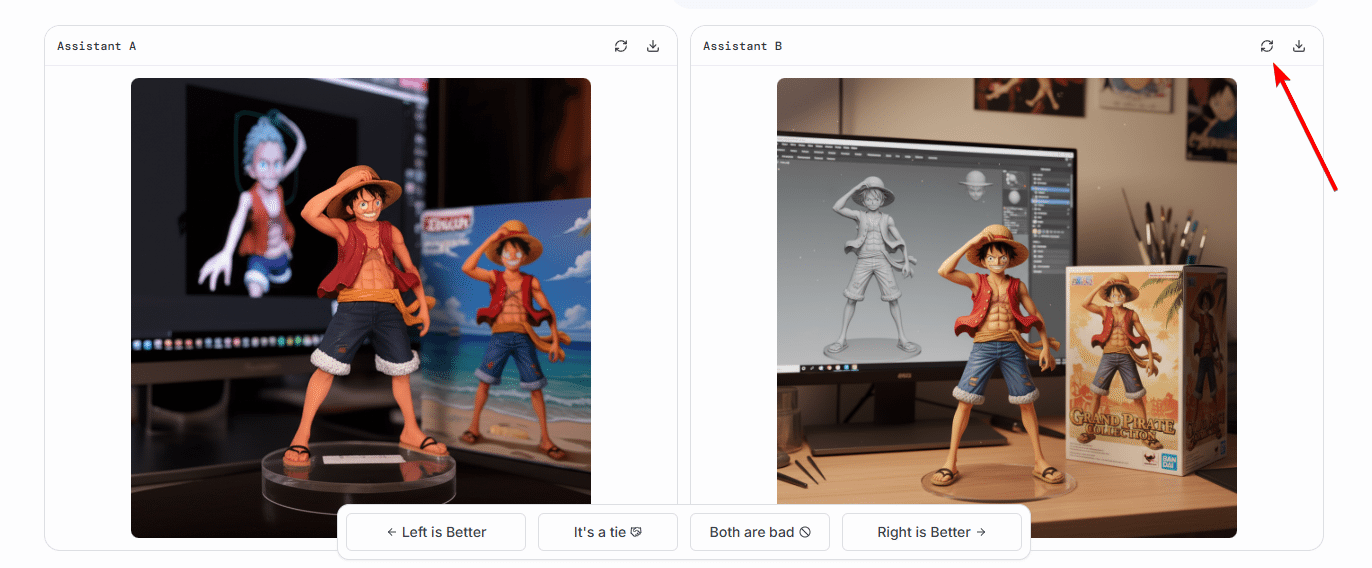This screenshot has height=568, width=1372.
Task: Download Assistant A's image
Action: tap(653, 46)
